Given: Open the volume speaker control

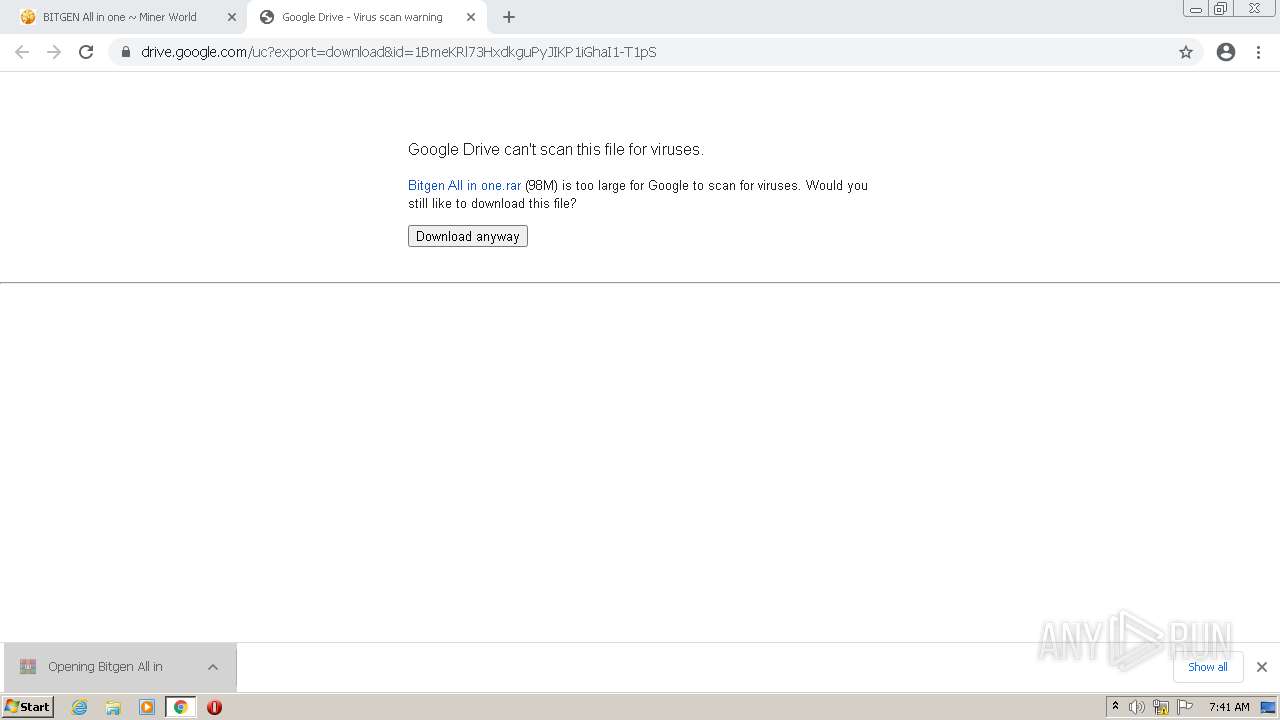Looking at the screenshot, I should [x=1137, y=707].
